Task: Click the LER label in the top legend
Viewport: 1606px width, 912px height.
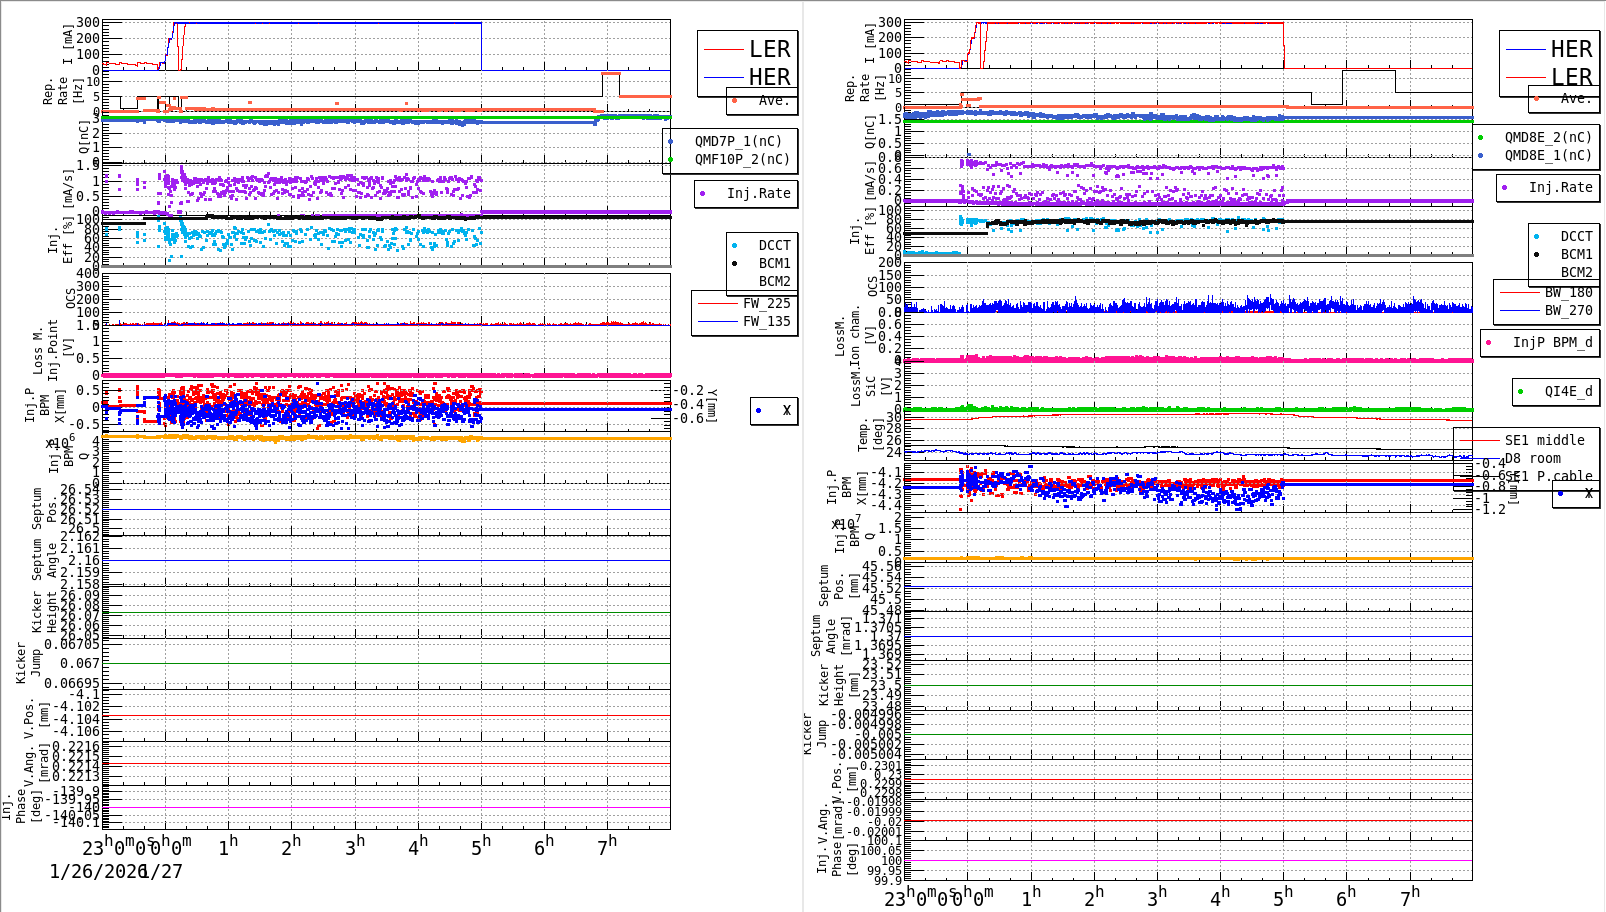Action: 770,48
